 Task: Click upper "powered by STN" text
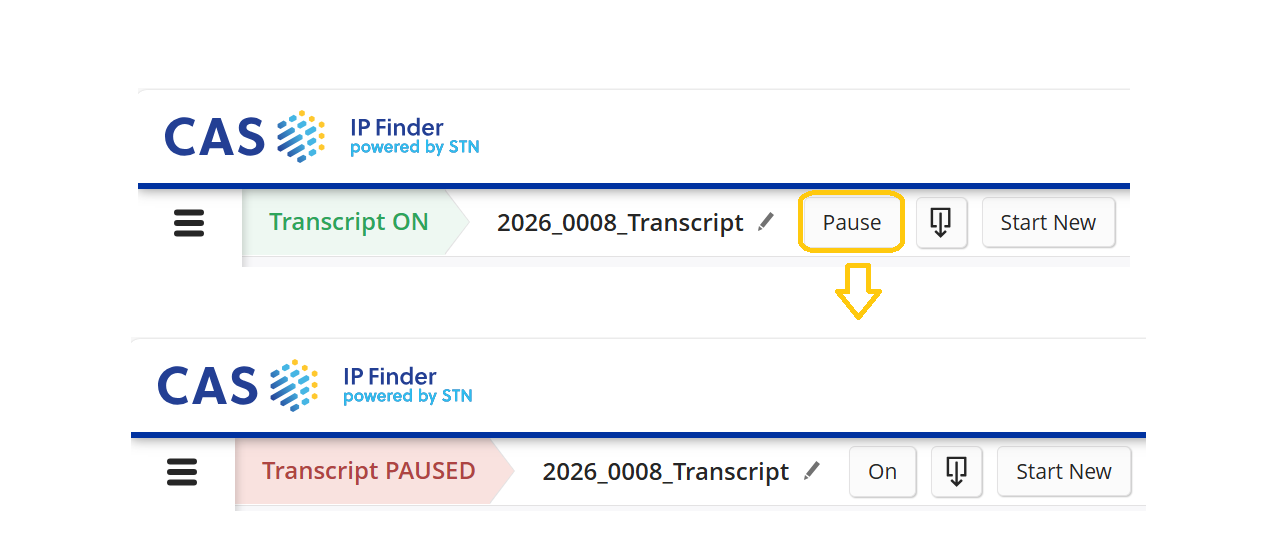pos(414,148)
